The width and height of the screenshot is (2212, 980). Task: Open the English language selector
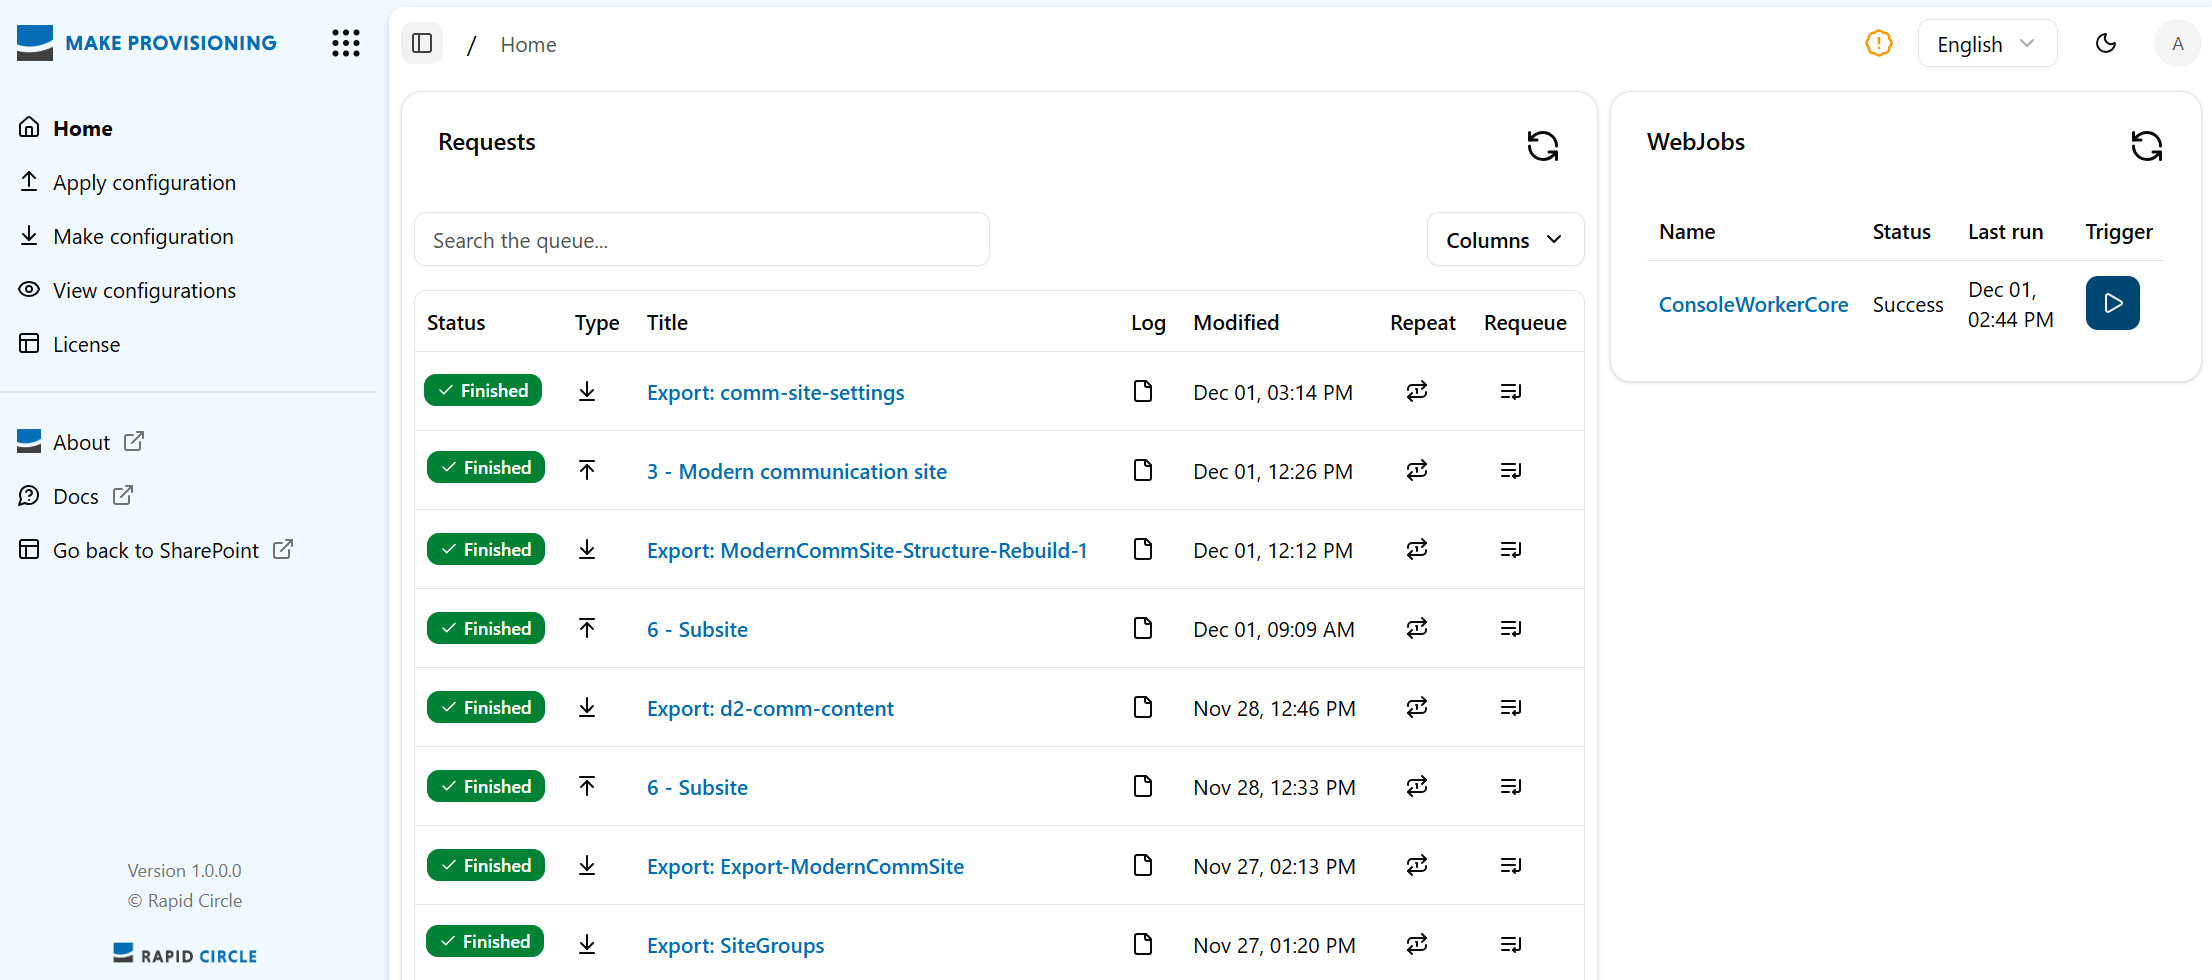(1986, 43)
